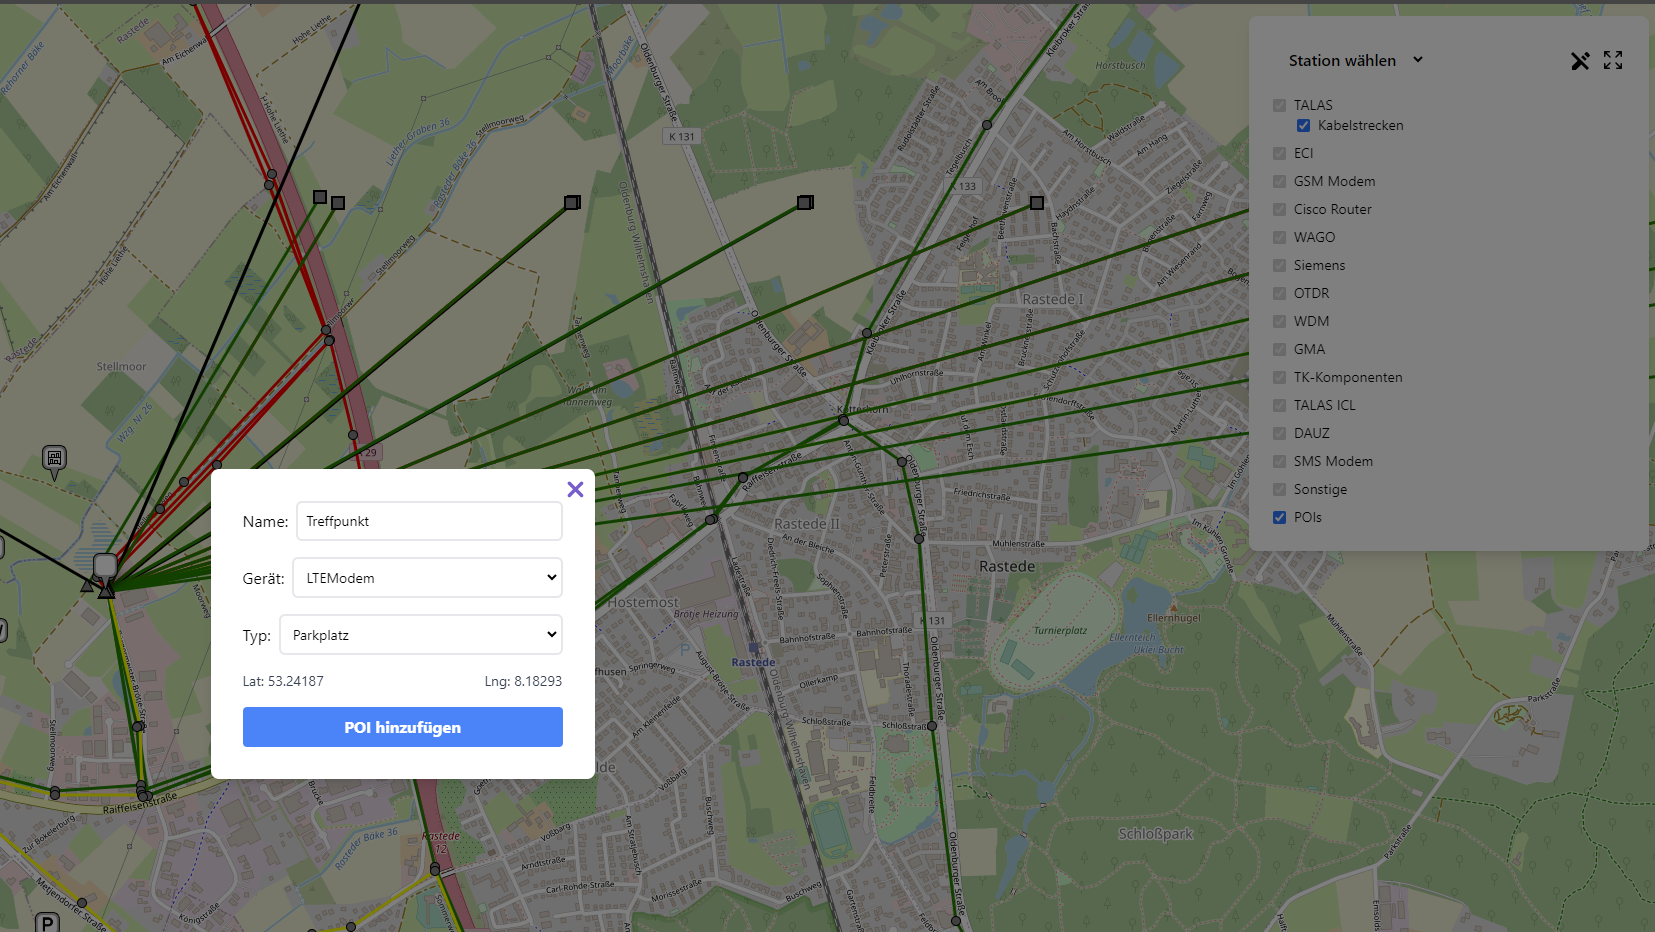Toggle the TK-Komponenten layer checkbox
1655x932 pixels.
pos(1279,377)
